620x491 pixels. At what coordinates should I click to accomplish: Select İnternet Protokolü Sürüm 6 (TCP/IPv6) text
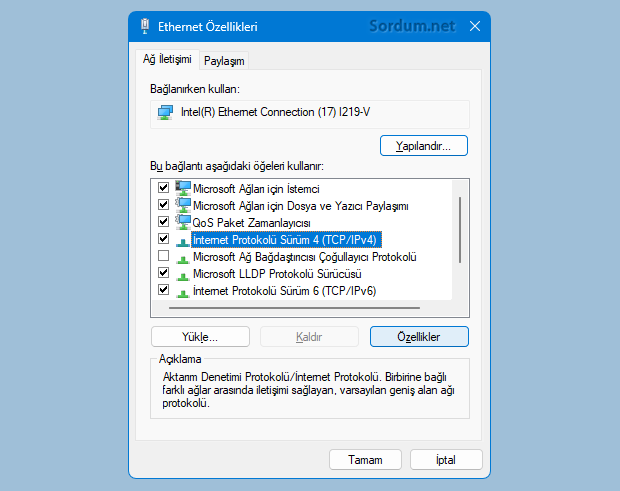(x=284, y=291)
